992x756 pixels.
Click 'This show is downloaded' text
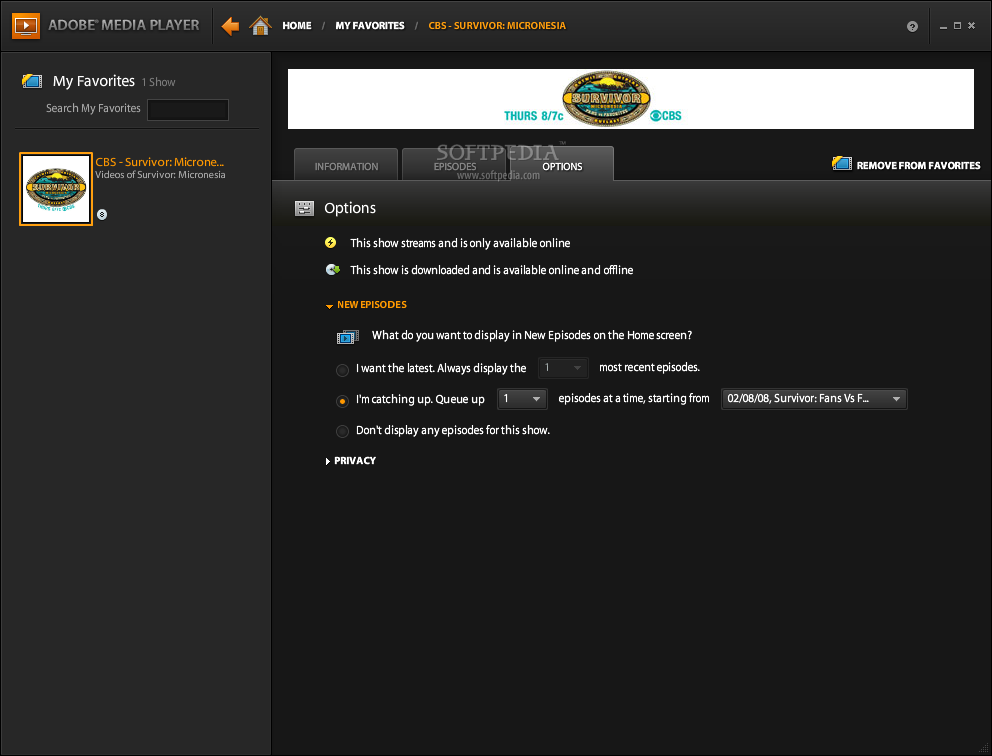coord(492,270)
